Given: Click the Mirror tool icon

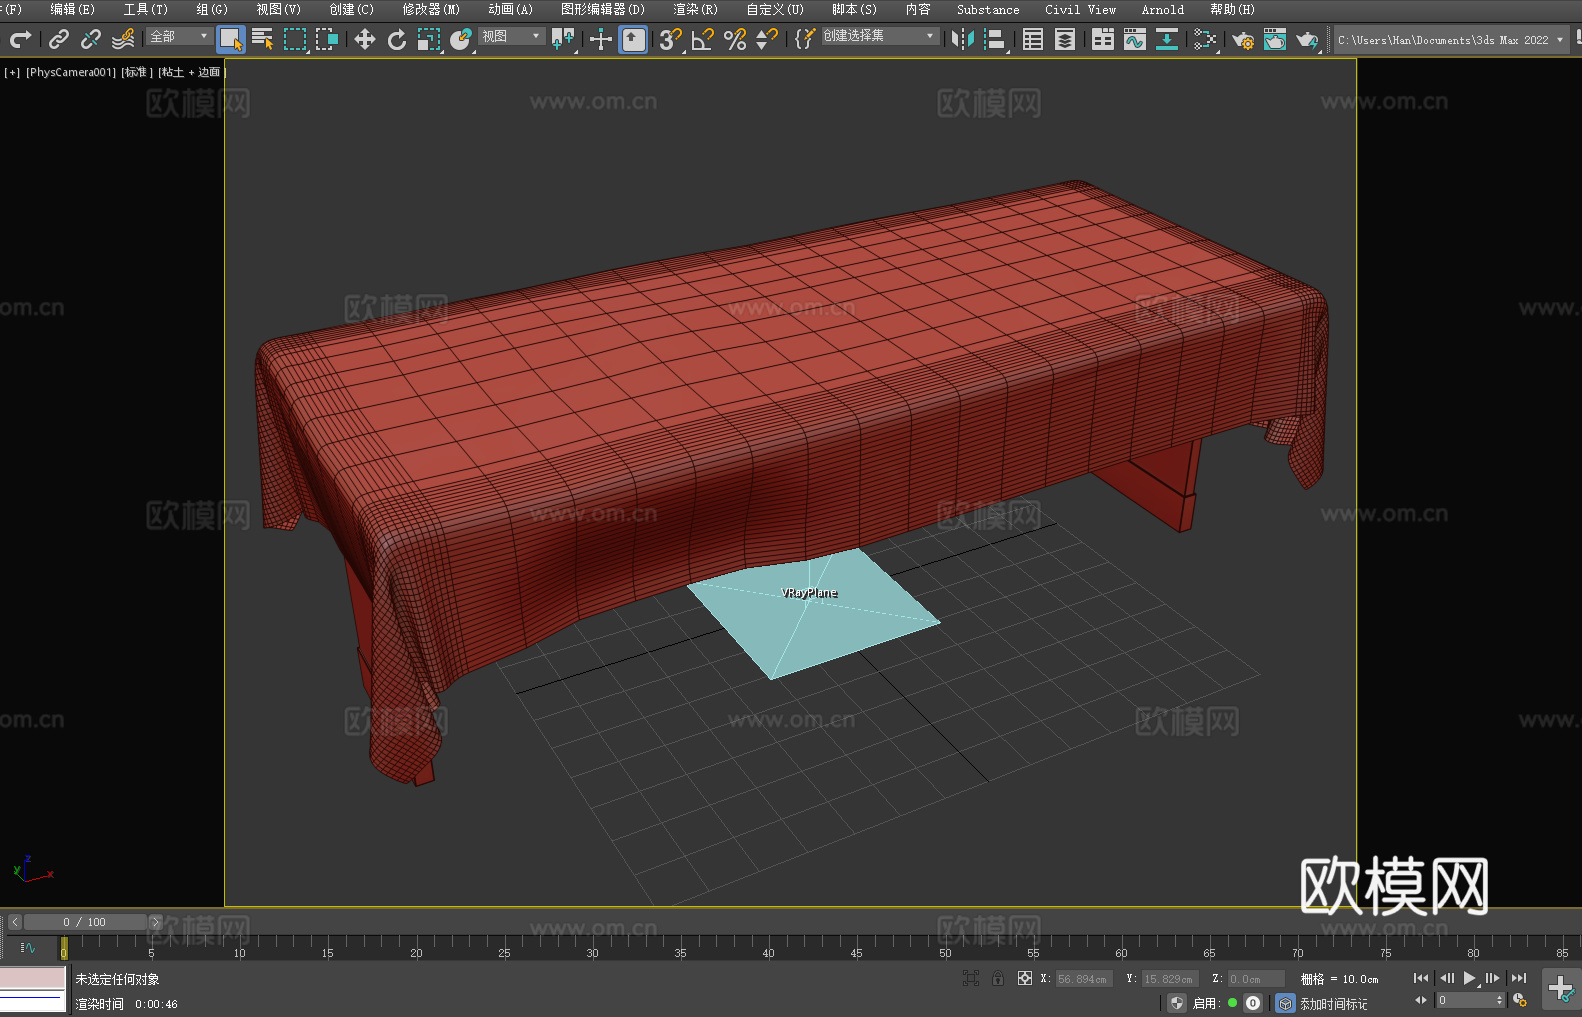Looking at the screenshot, I should [x=963, y=40].
